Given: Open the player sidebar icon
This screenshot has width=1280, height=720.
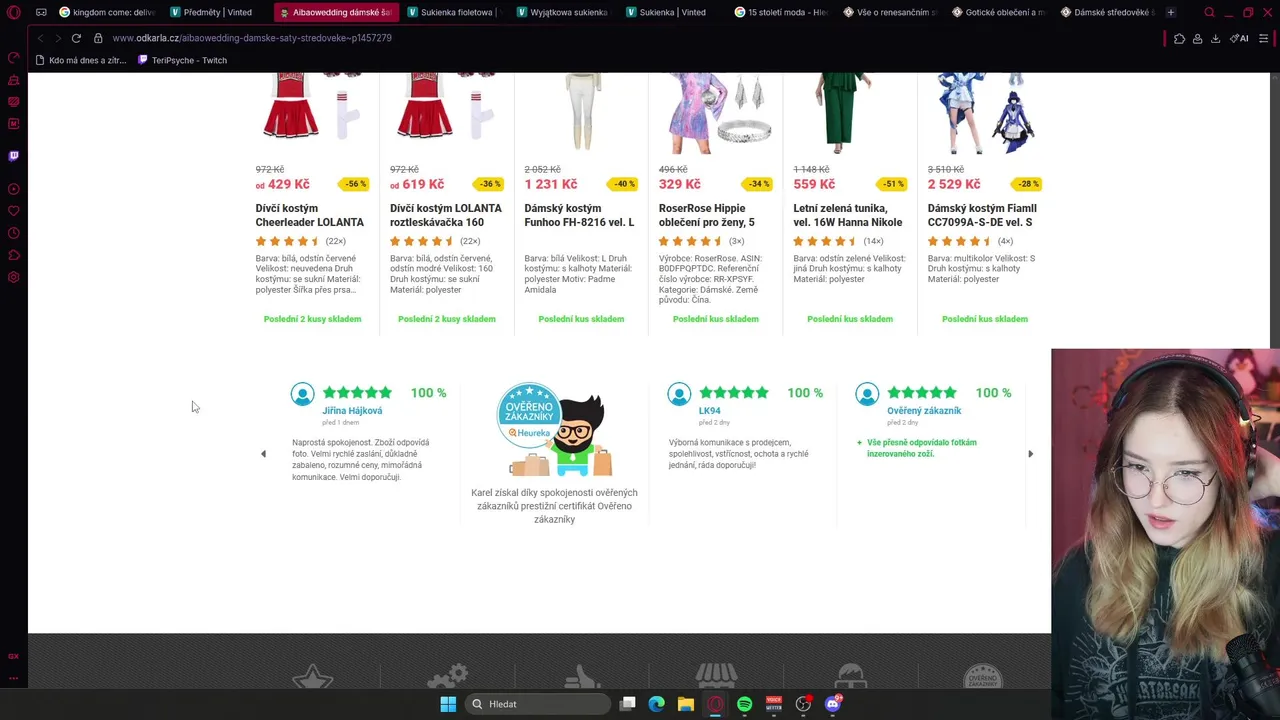Looking at the screenshot, I should (x=14, y=189).
